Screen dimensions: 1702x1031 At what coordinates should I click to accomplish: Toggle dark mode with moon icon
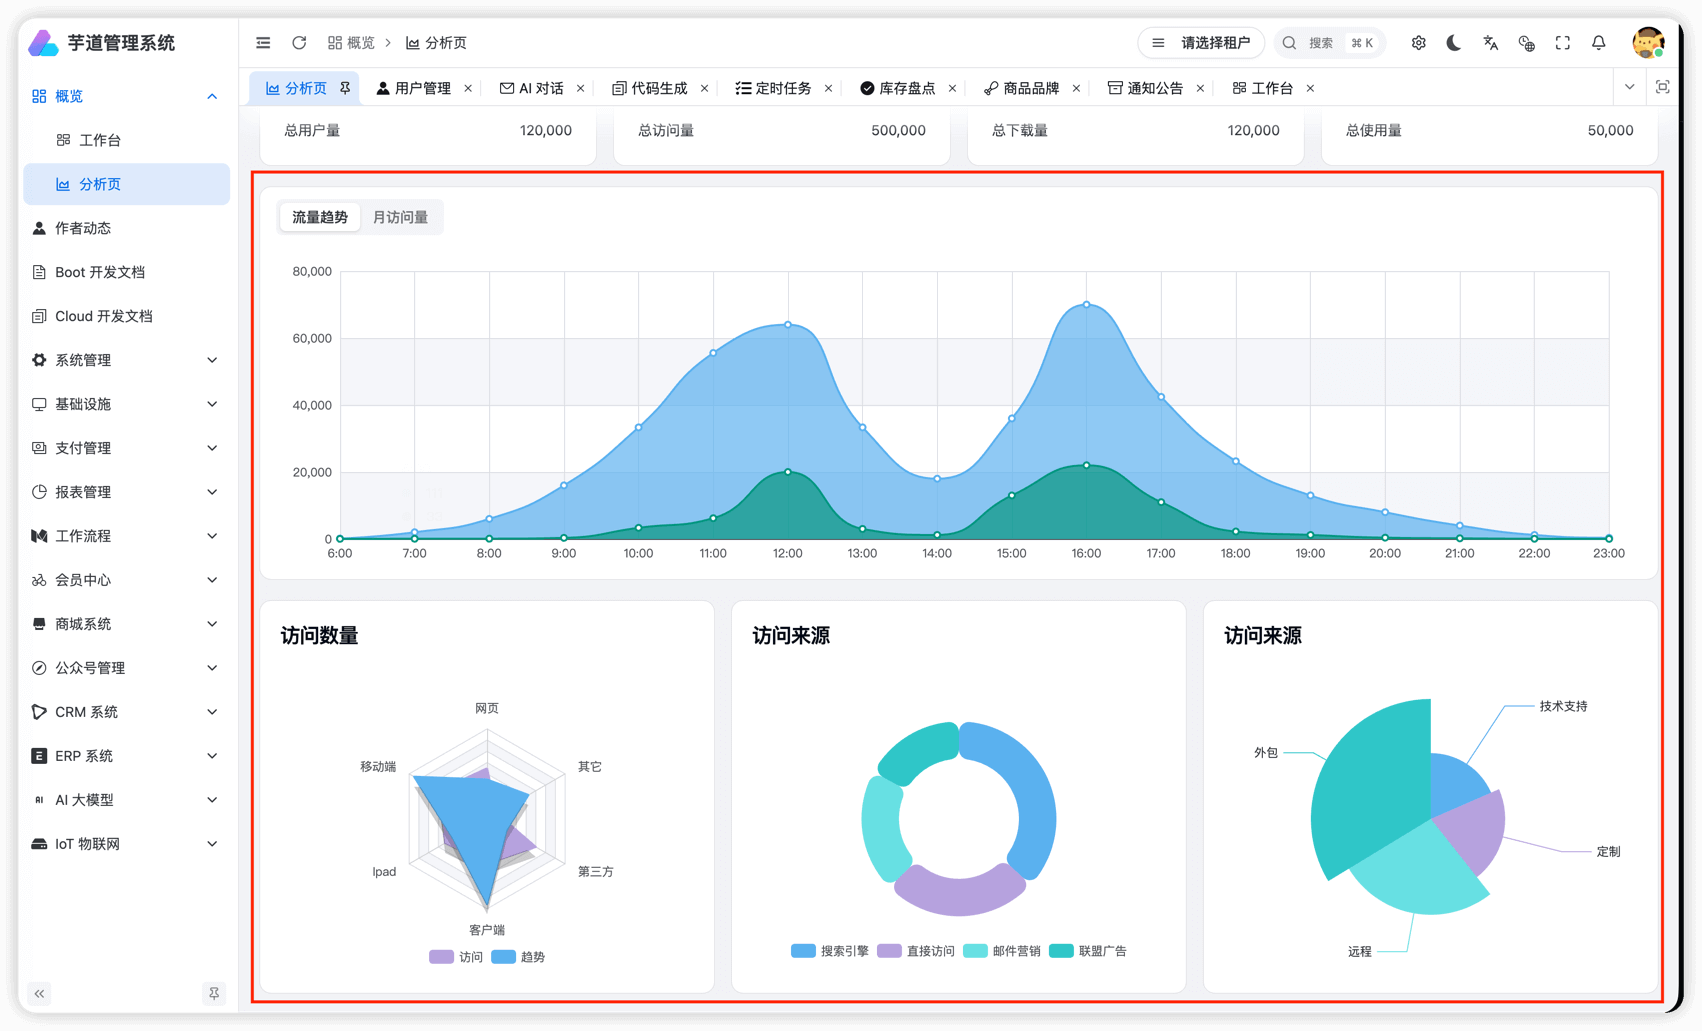pyautogui.click(x=1454, y=43)
